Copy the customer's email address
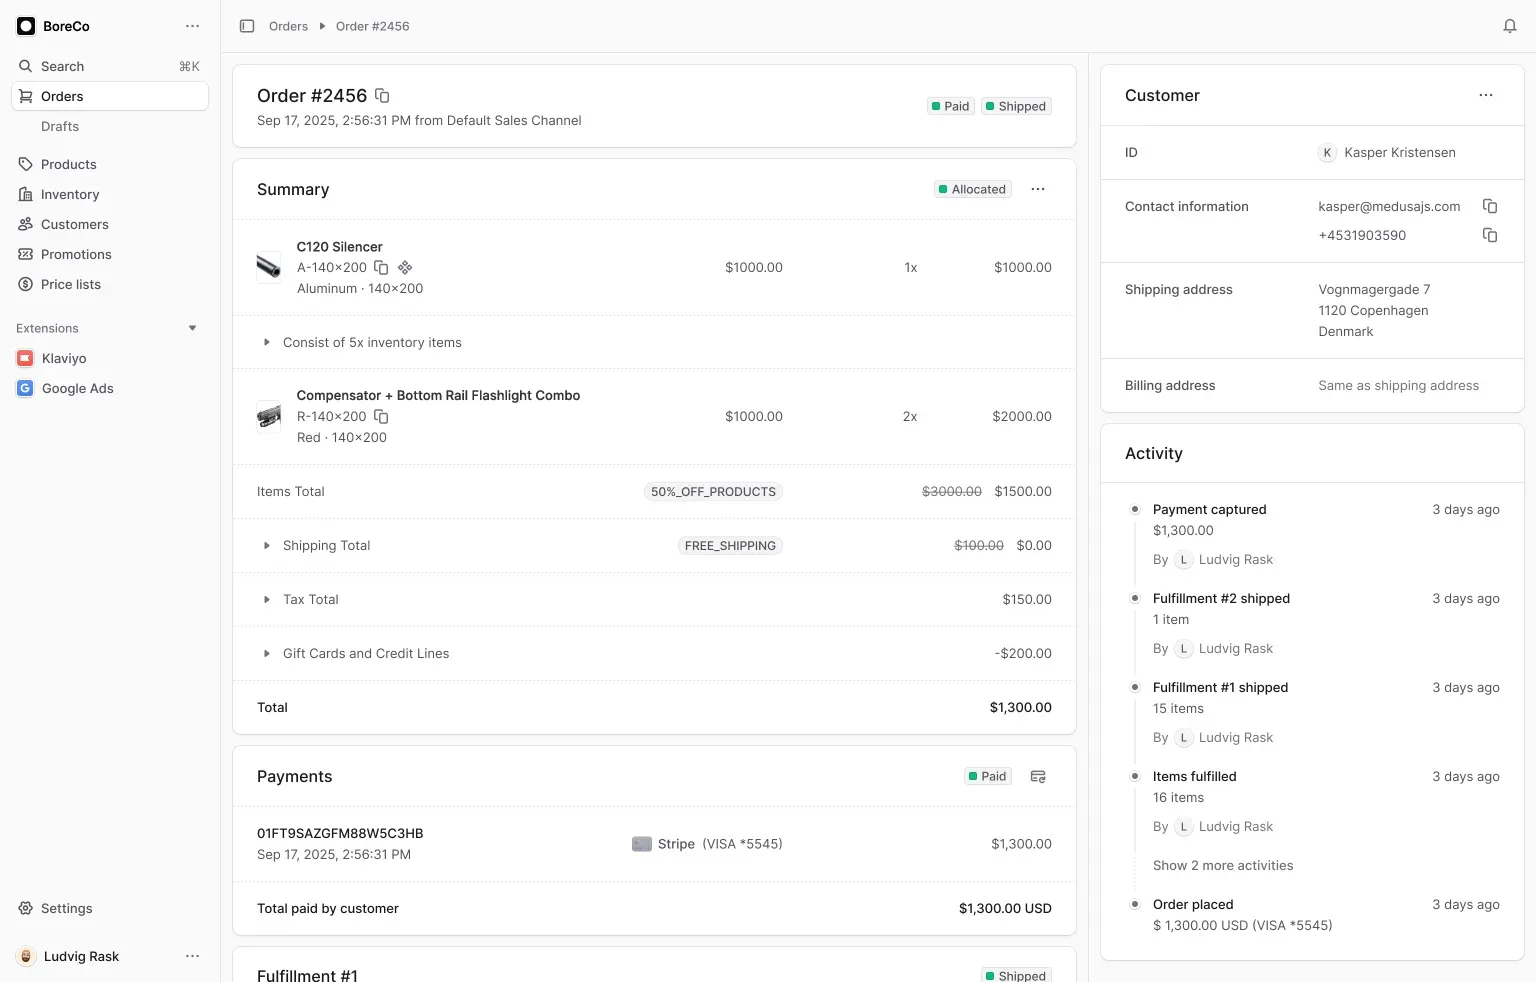Screen dimensions: 1536x982 pos(1490,206)
